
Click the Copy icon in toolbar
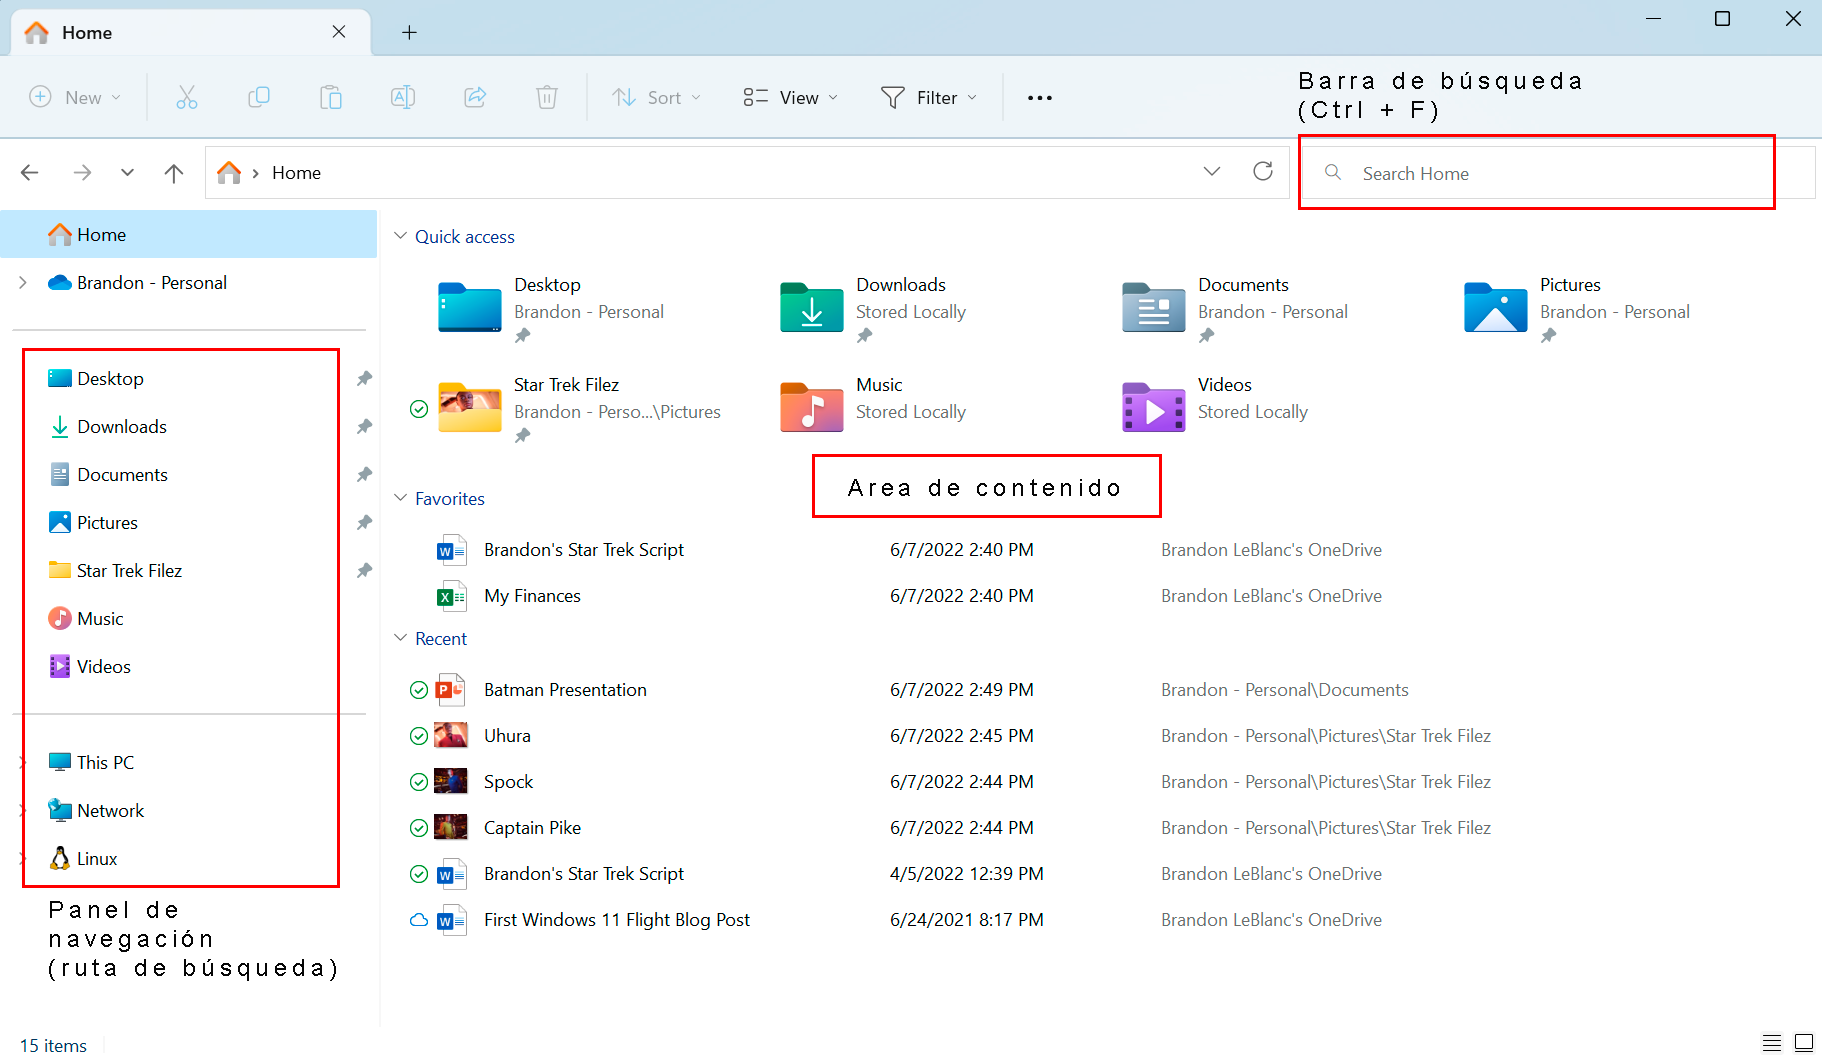coord(259,97)
